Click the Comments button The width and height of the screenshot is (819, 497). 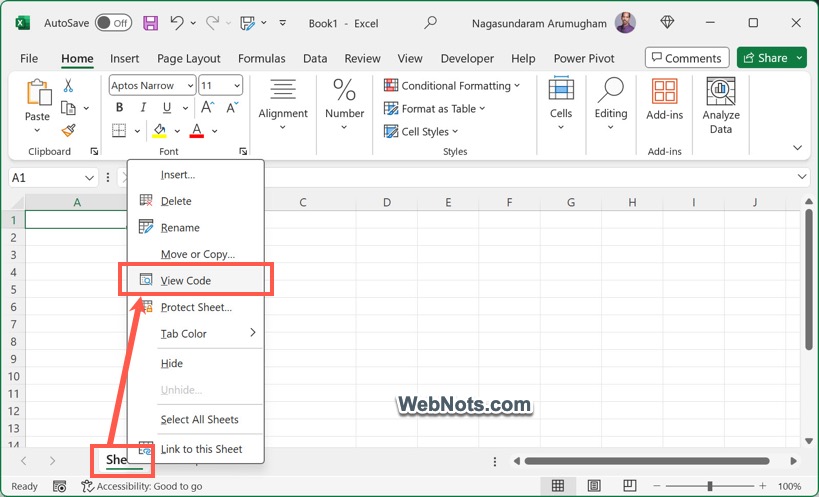pos(687,58)
